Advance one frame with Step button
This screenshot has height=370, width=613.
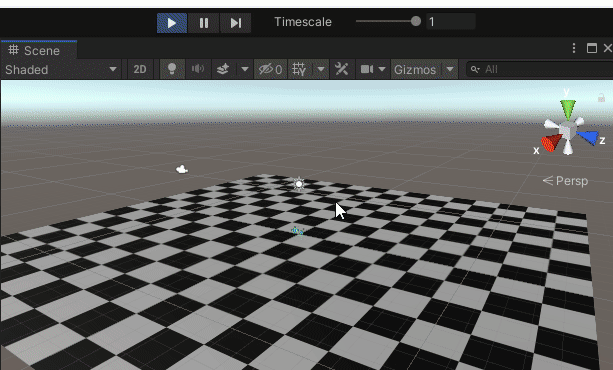[235, 23]
